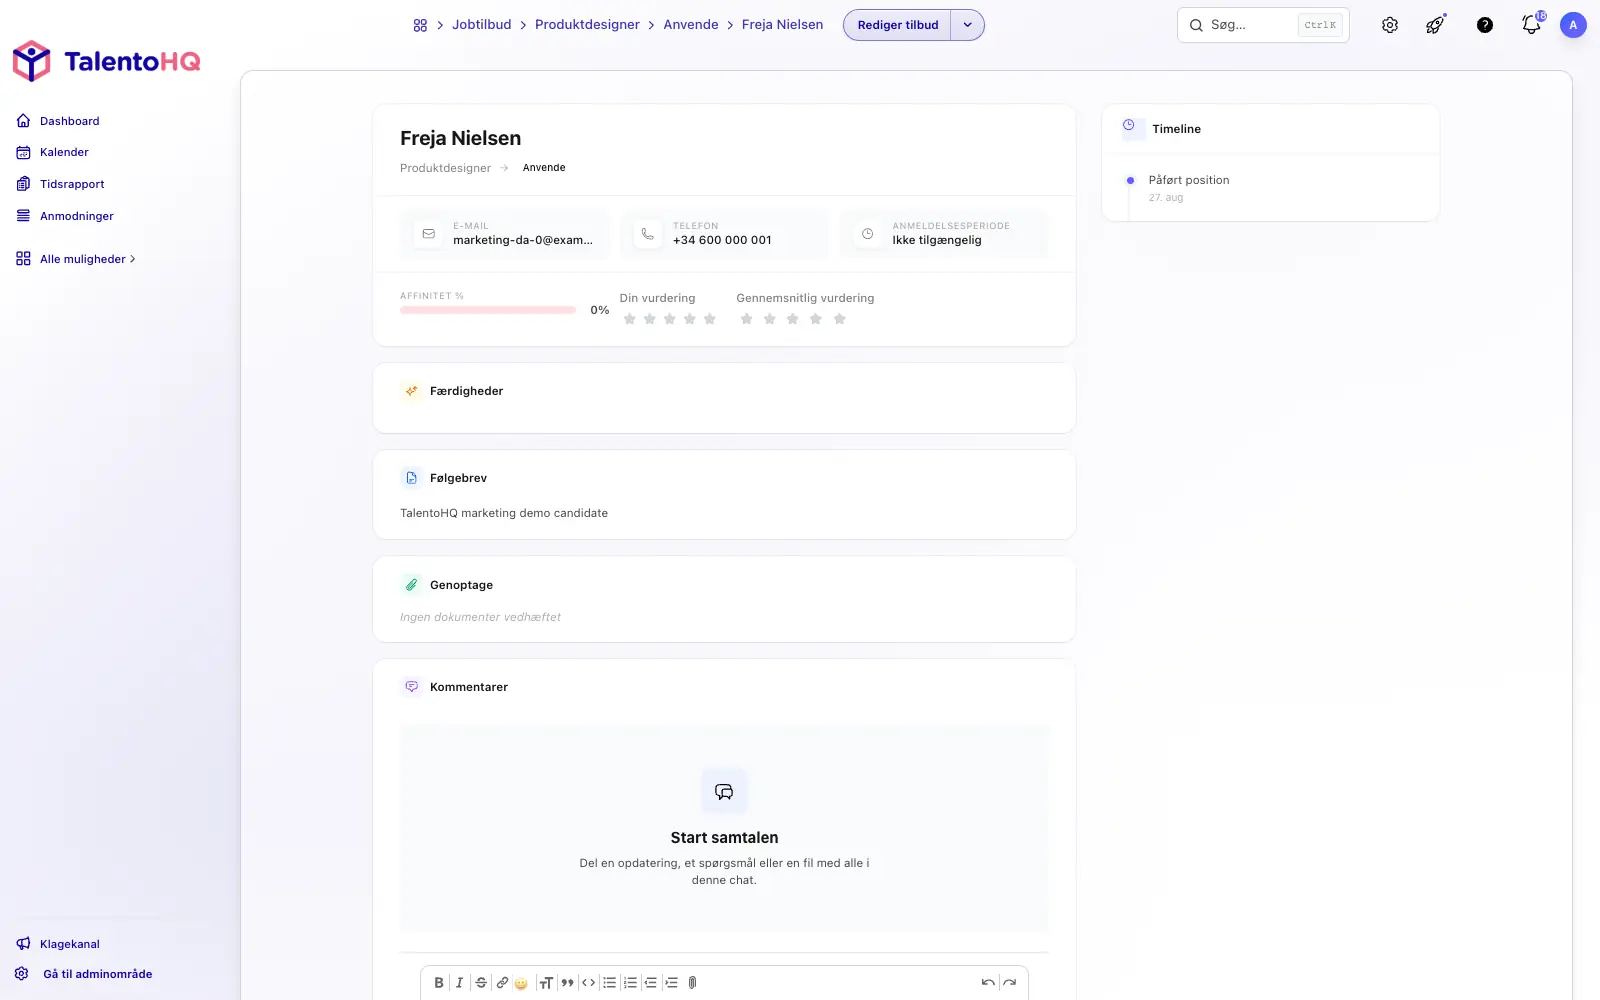Click the telephone icon
Viewport: 1600px width, 1000px height.
pyautogui.click(x=648, y=234)
